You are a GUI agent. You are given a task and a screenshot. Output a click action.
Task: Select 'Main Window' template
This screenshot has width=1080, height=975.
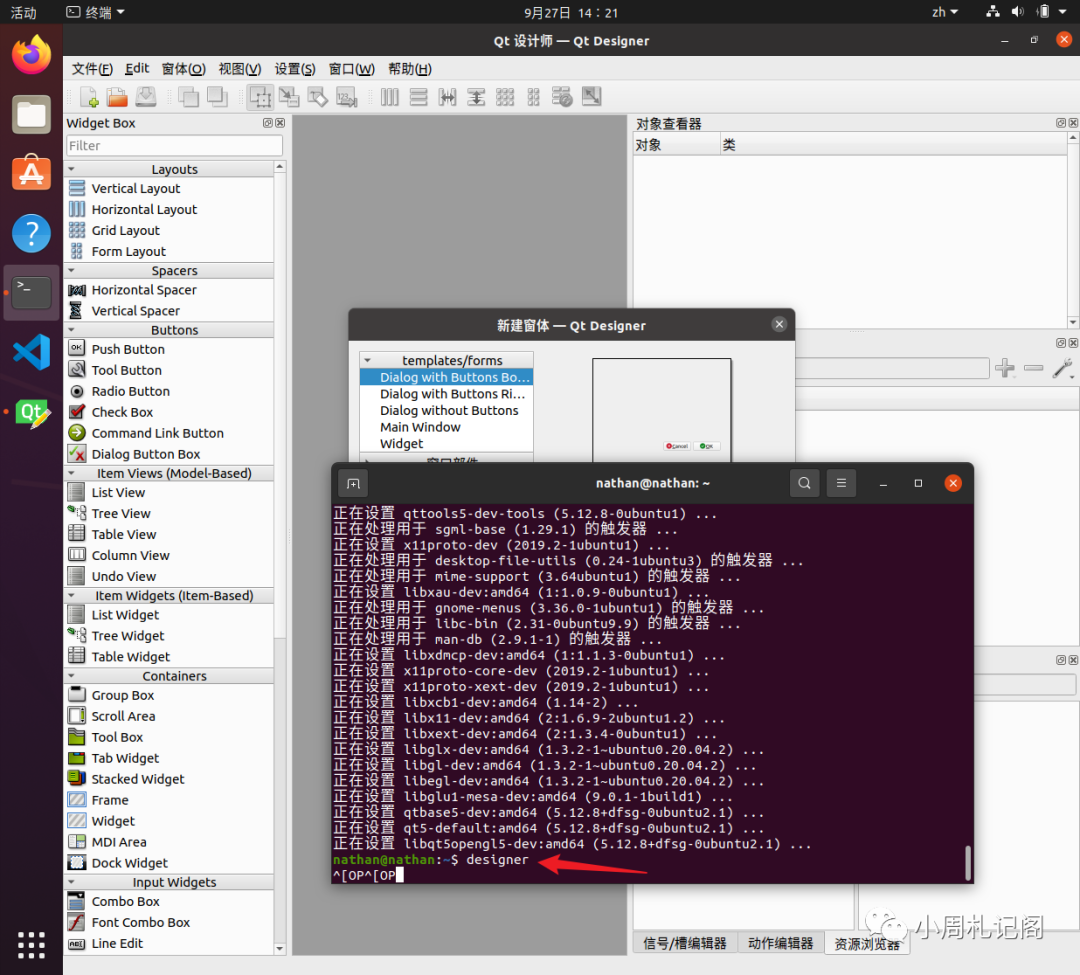pyautogui.click(x=420, y=427)
